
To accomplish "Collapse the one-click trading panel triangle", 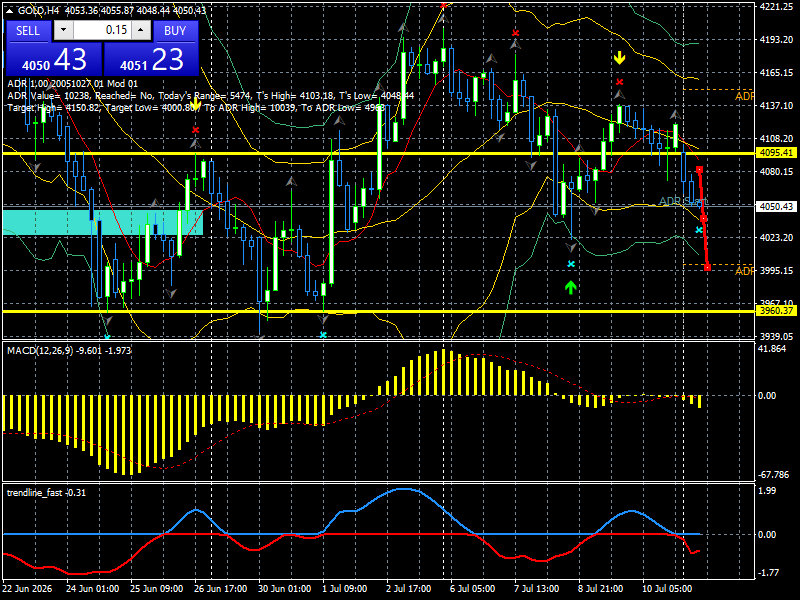I will point(10,10).
